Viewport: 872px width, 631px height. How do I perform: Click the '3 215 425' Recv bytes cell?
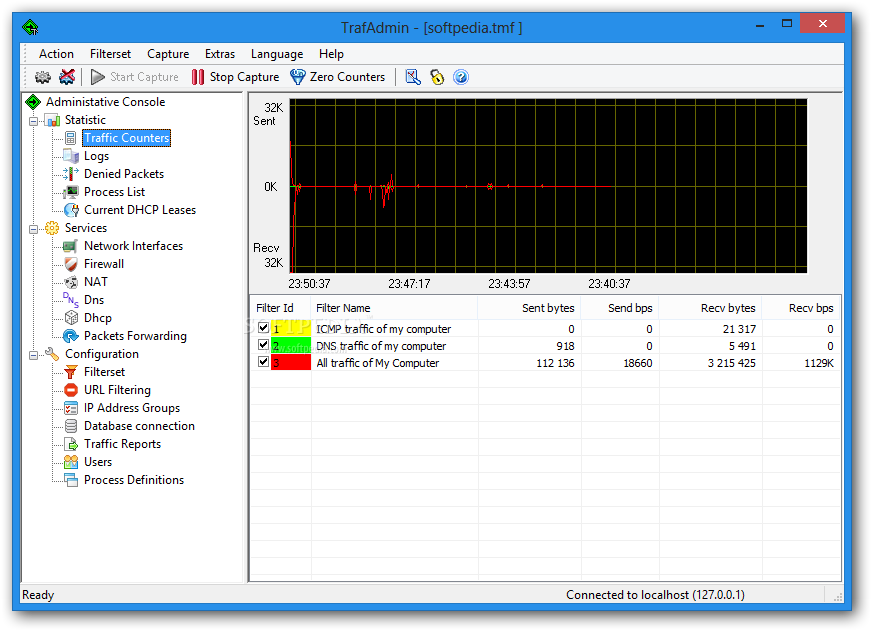[731, 363]
